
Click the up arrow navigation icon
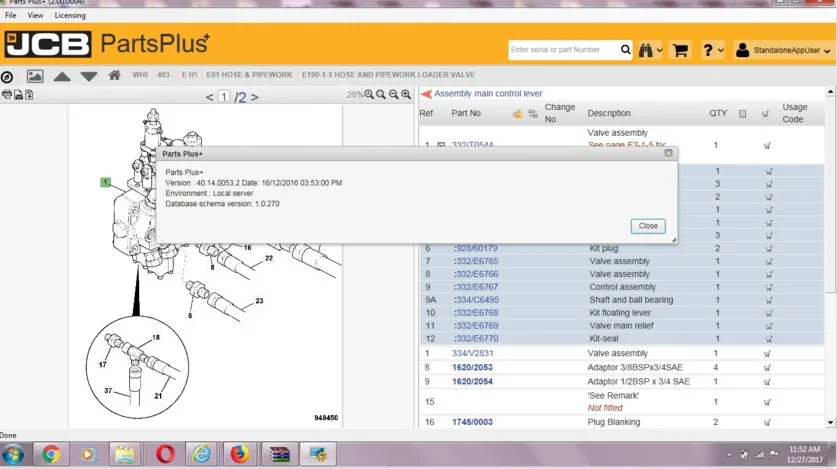pos(62,76)
